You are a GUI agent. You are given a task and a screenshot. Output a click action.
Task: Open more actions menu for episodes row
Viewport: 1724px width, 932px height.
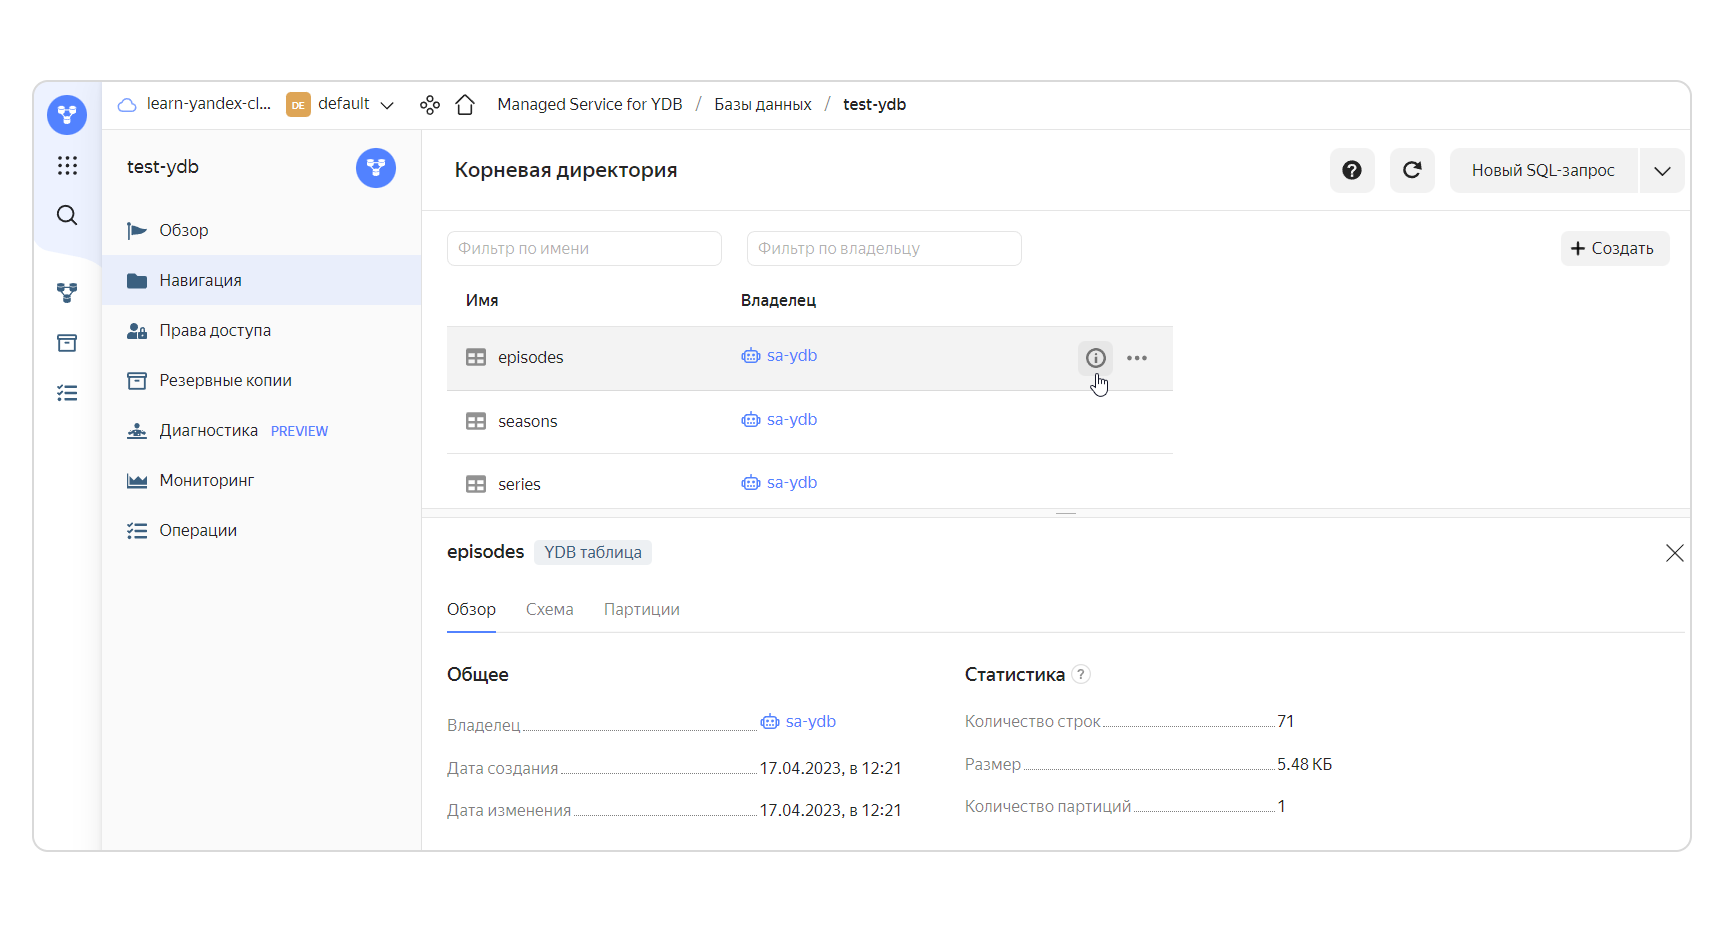pos(1137,358)
